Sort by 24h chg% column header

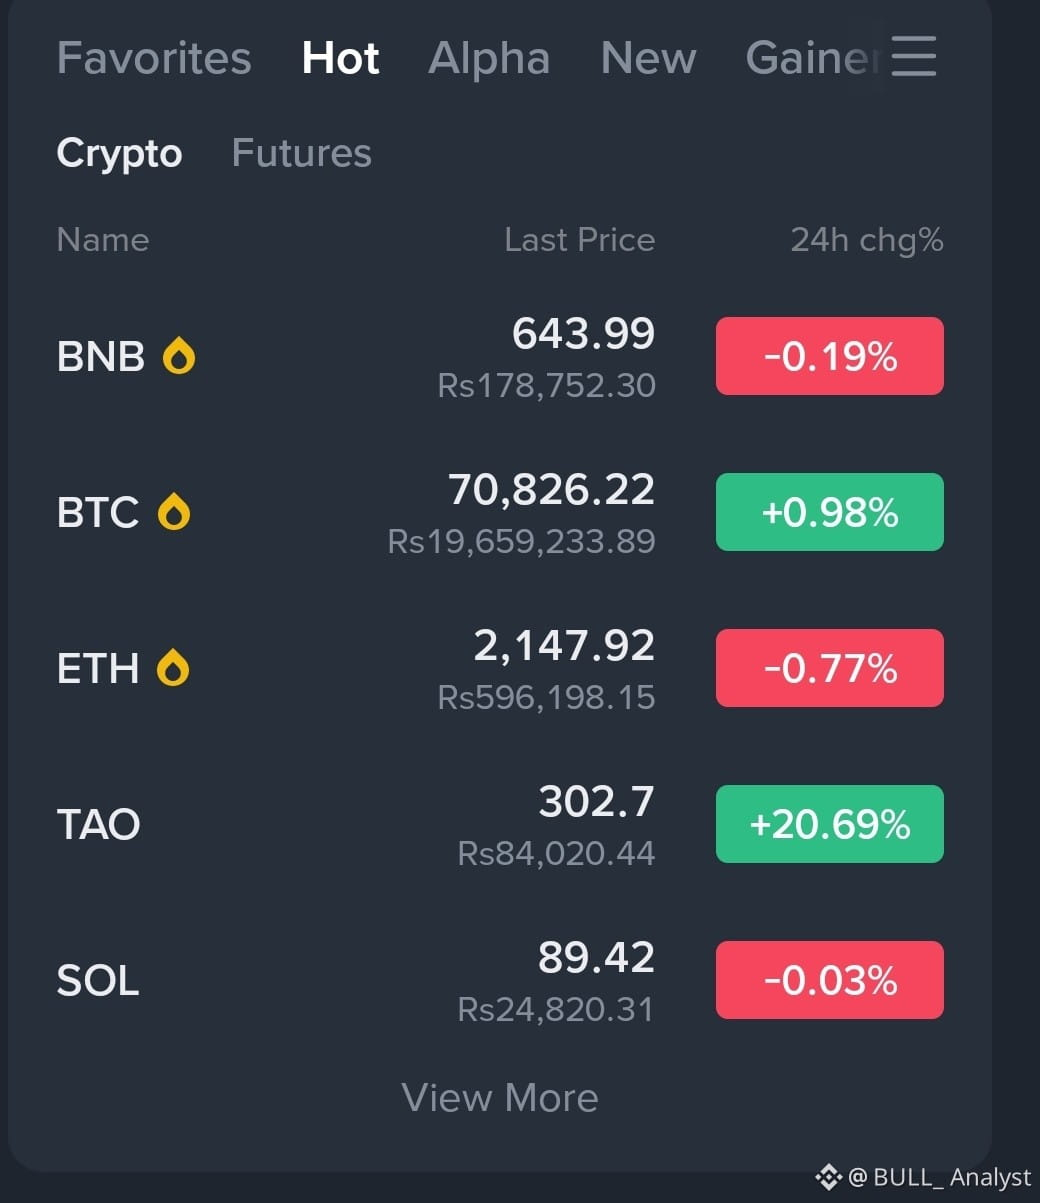click(x=867, y=240)
